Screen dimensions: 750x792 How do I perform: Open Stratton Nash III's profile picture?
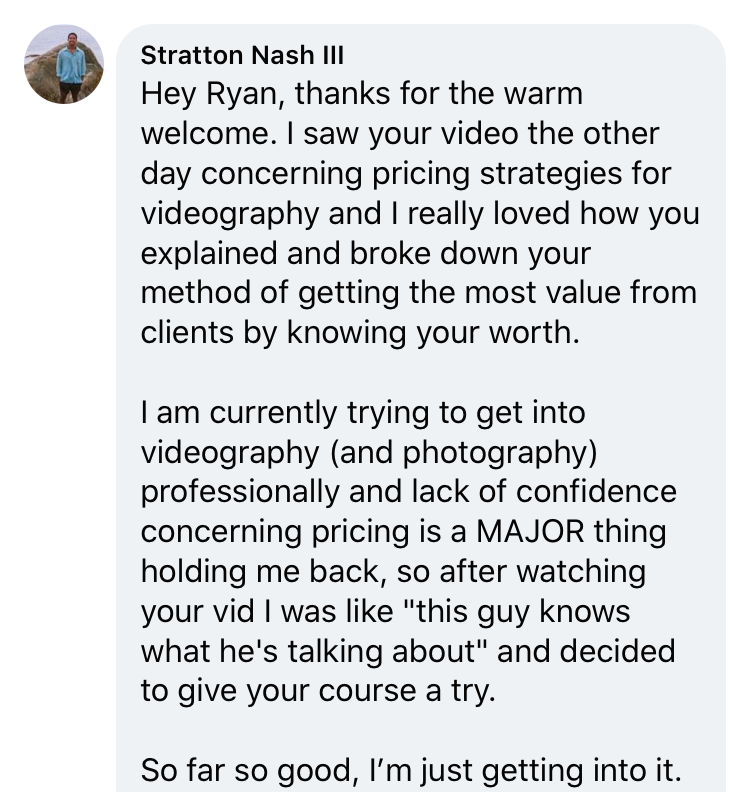coord(64,64)
